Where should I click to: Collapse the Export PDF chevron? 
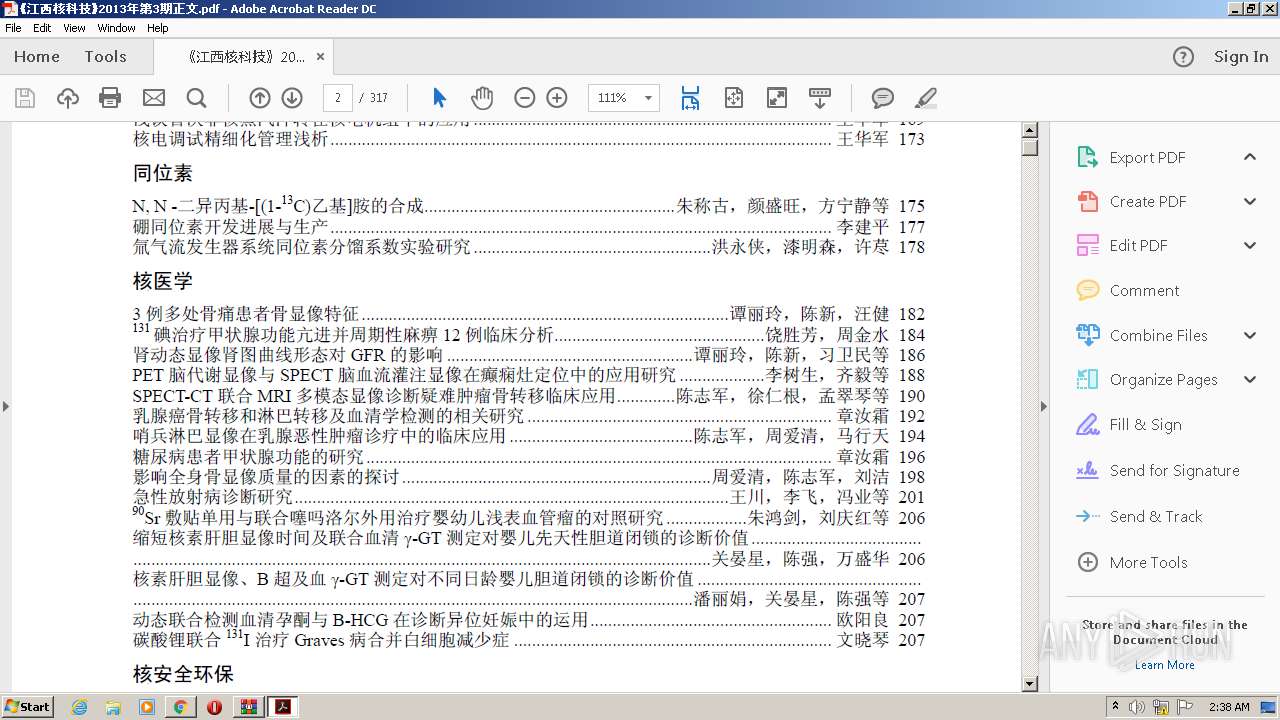point(1250,157)
